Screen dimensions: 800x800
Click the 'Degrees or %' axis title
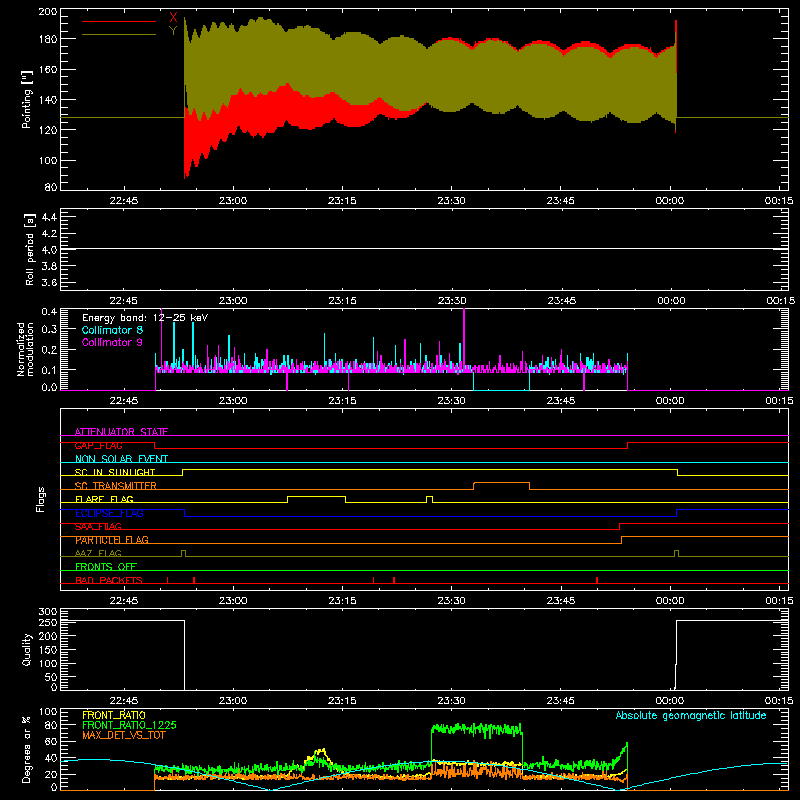(x=27, y=750)
